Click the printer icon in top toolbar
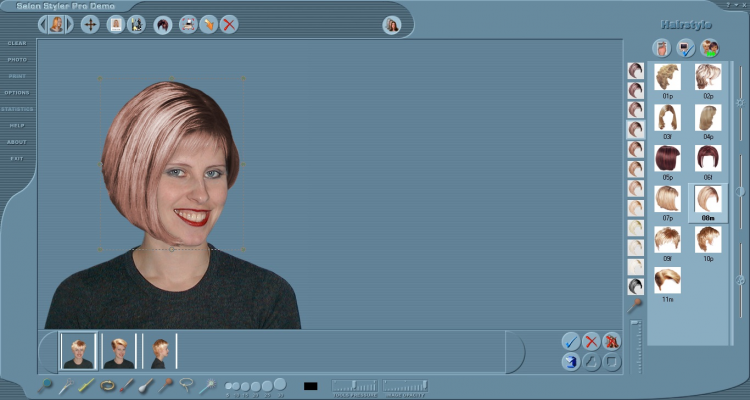 (187, 24)
